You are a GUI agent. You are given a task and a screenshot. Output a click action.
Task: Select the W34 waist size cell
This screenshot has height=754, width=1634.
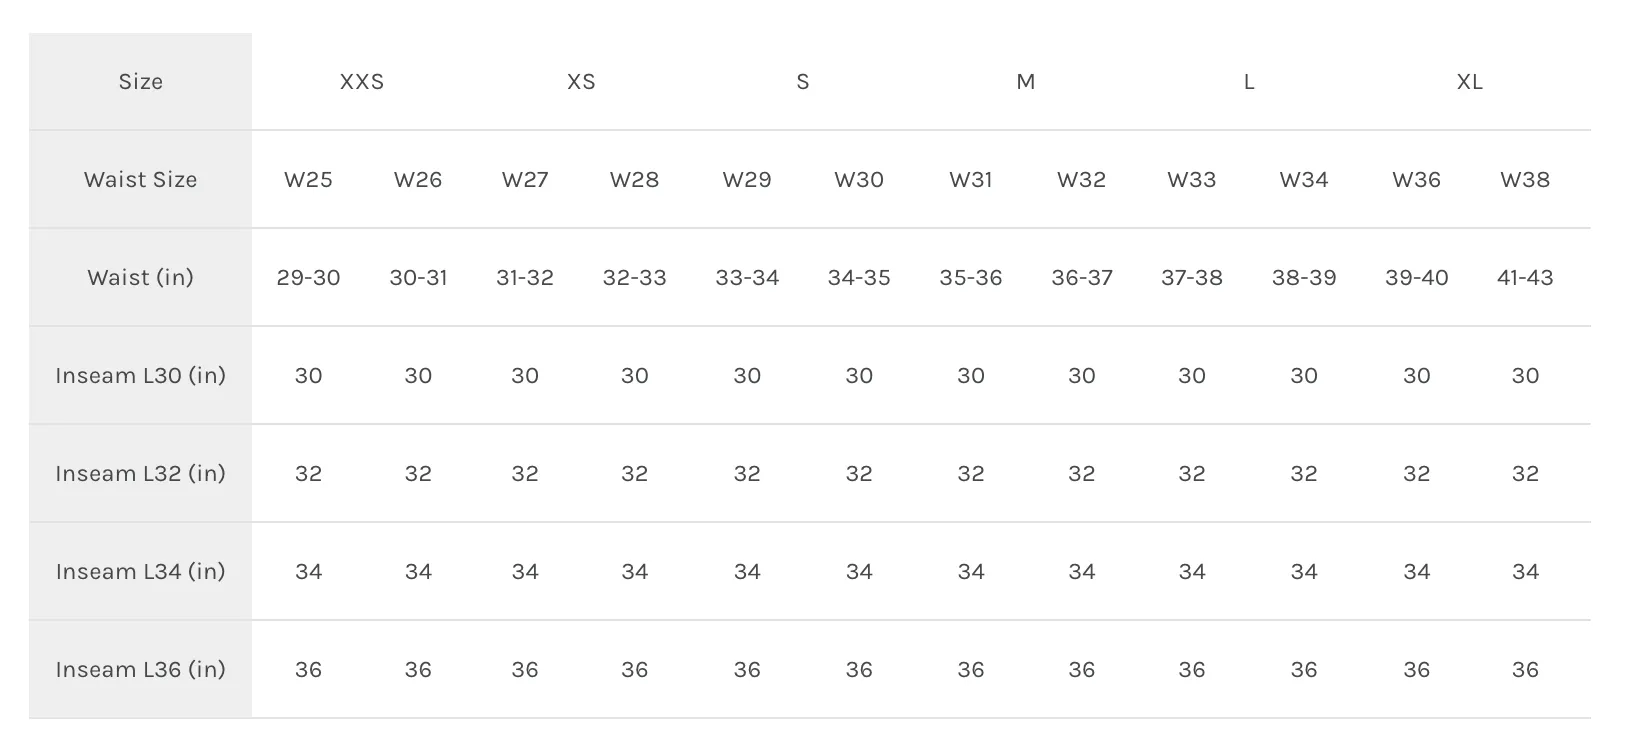[x=1304, y=180]
